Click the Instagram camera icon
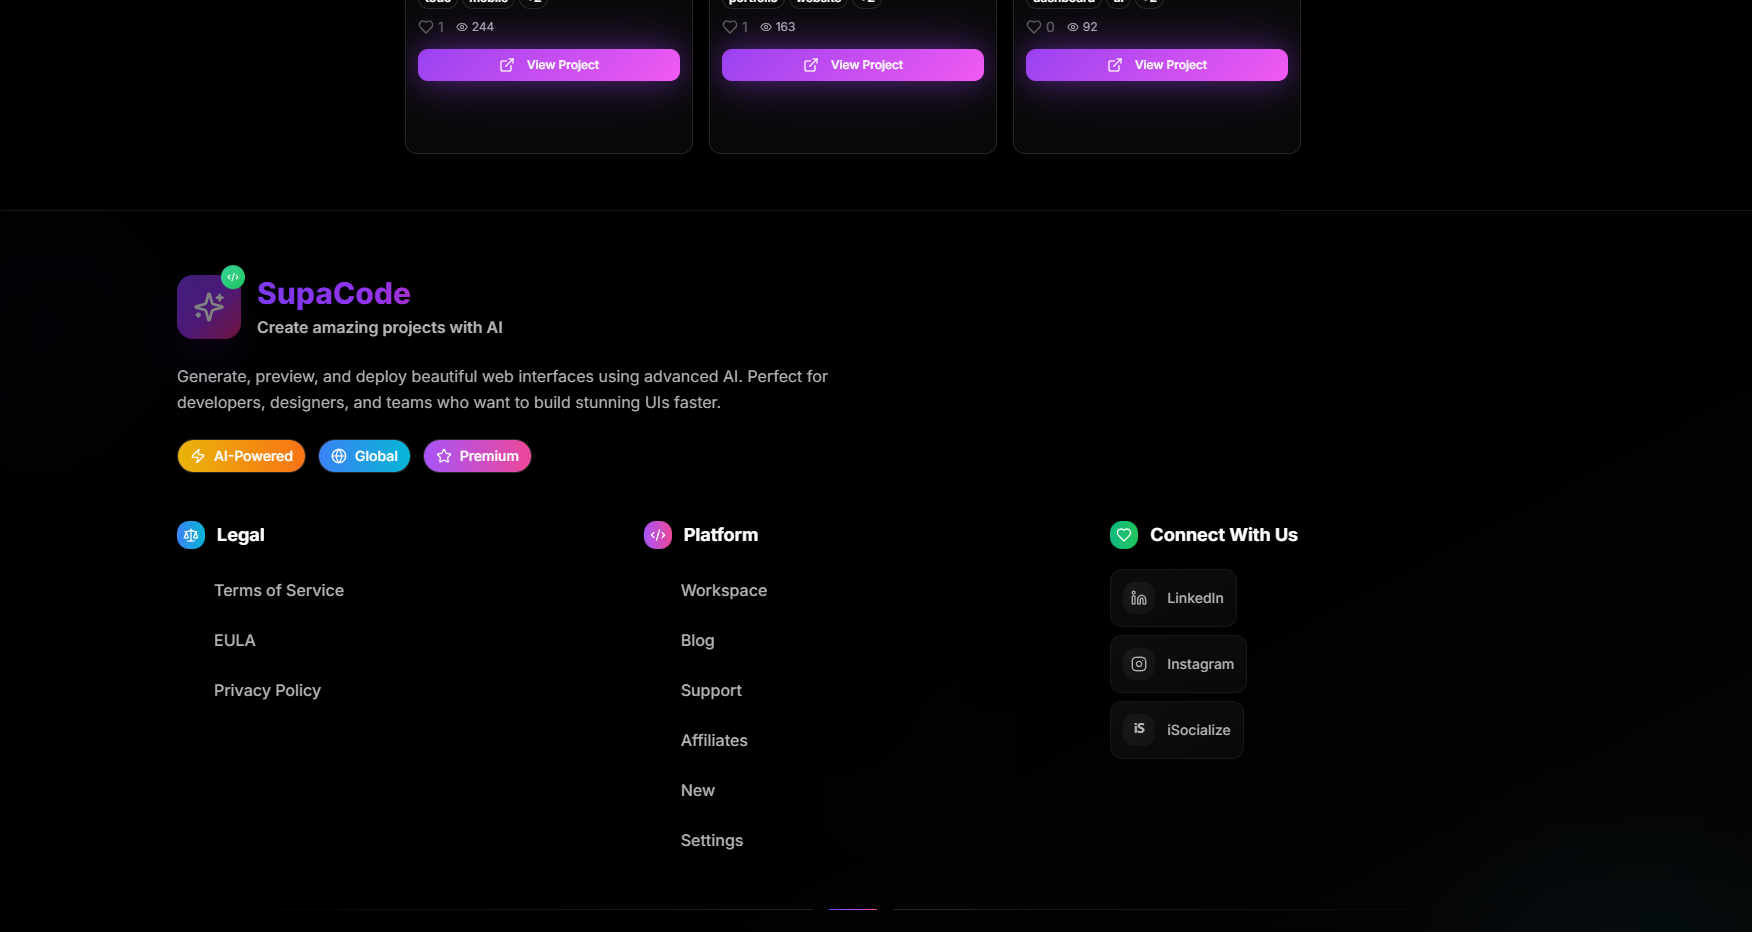 click(1139, 664)
